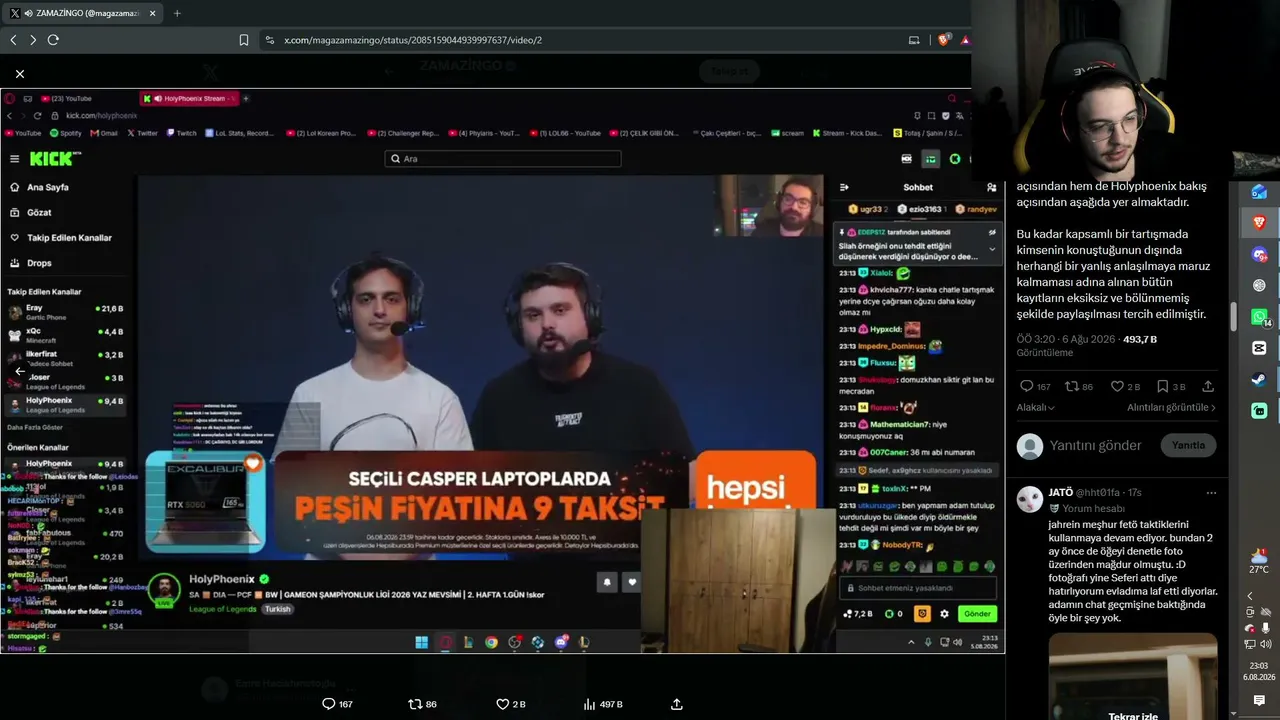Open the JATÖ display name link
The image size is (1280, 720).
1060,493
